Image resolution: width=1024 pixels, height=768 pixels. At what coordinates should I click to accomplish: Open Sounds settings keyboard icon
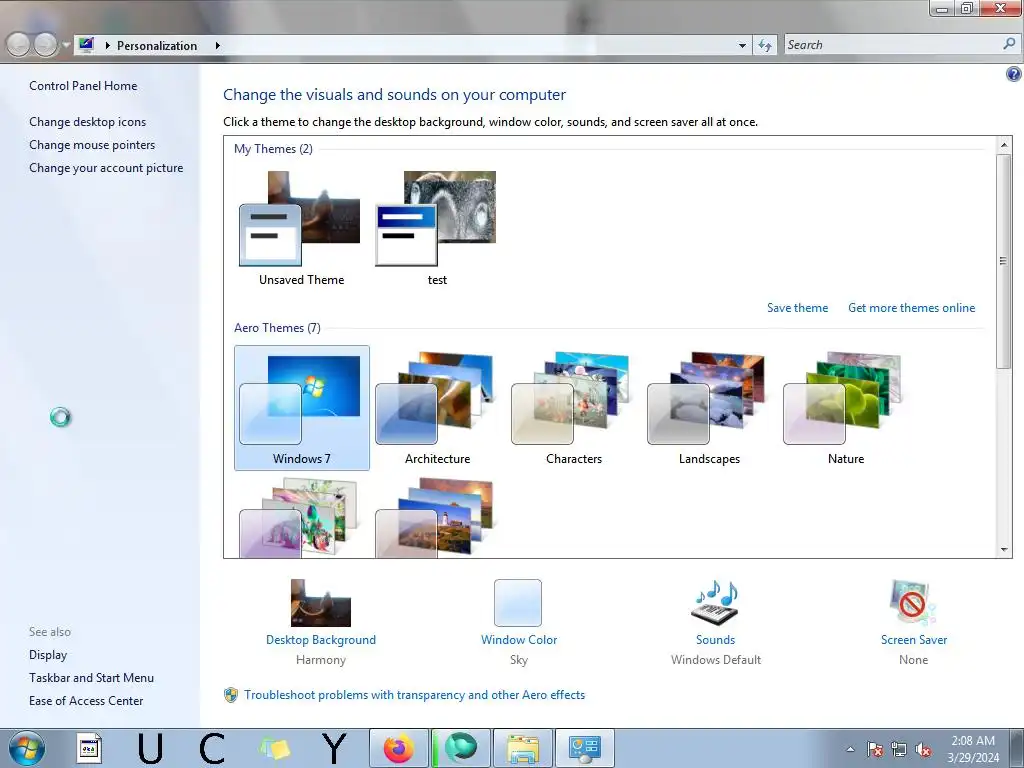[715, 603]
